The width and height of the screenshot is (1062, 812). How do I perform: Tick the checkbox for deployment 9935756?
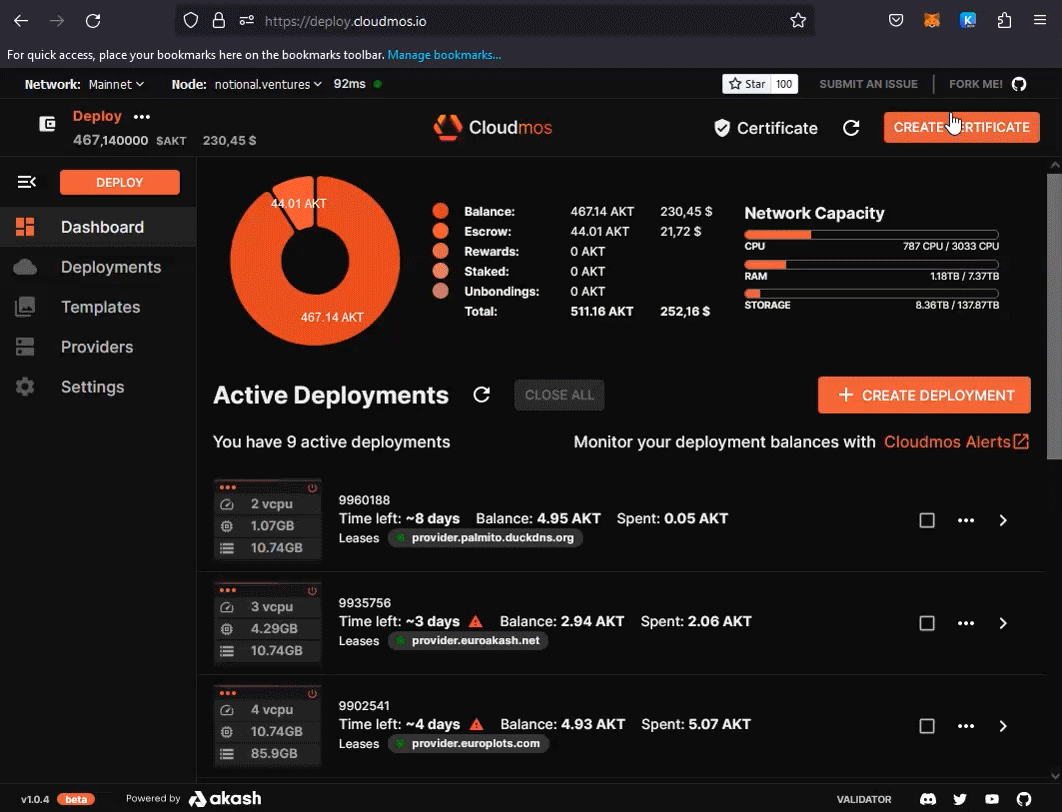927,623
